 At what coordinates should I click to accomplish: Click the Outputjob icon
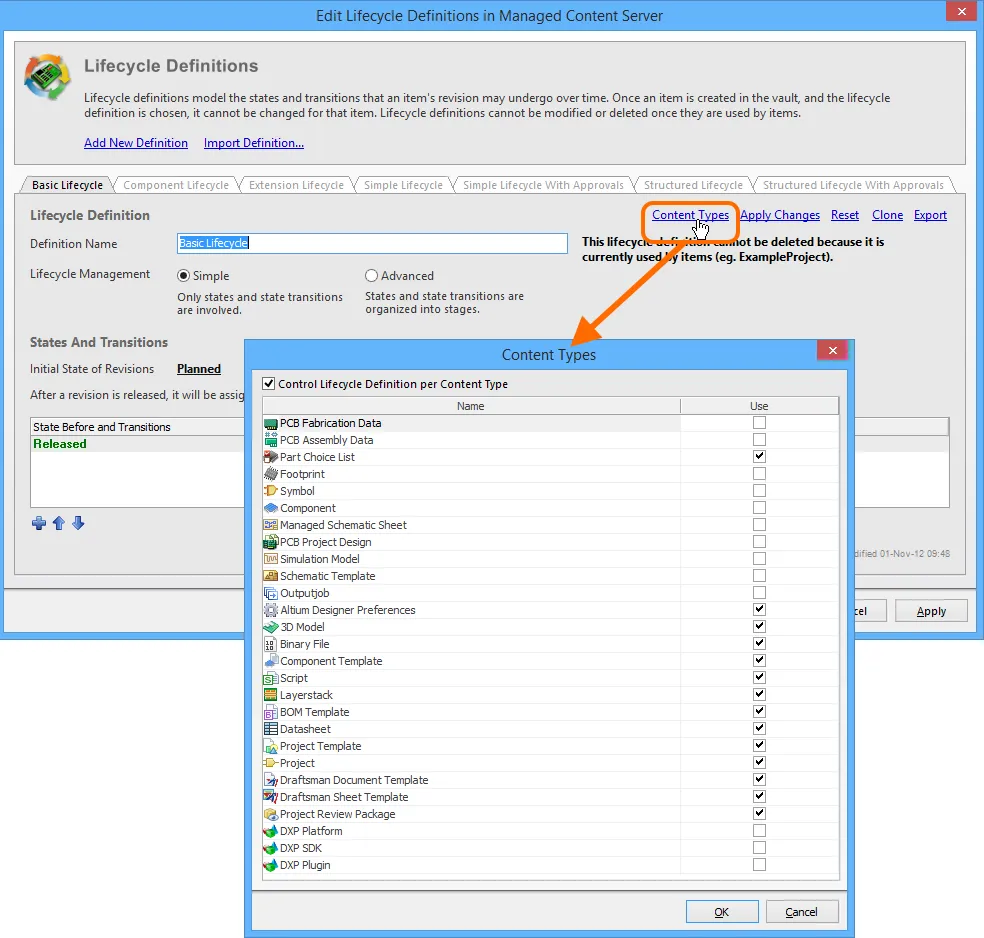270,593
